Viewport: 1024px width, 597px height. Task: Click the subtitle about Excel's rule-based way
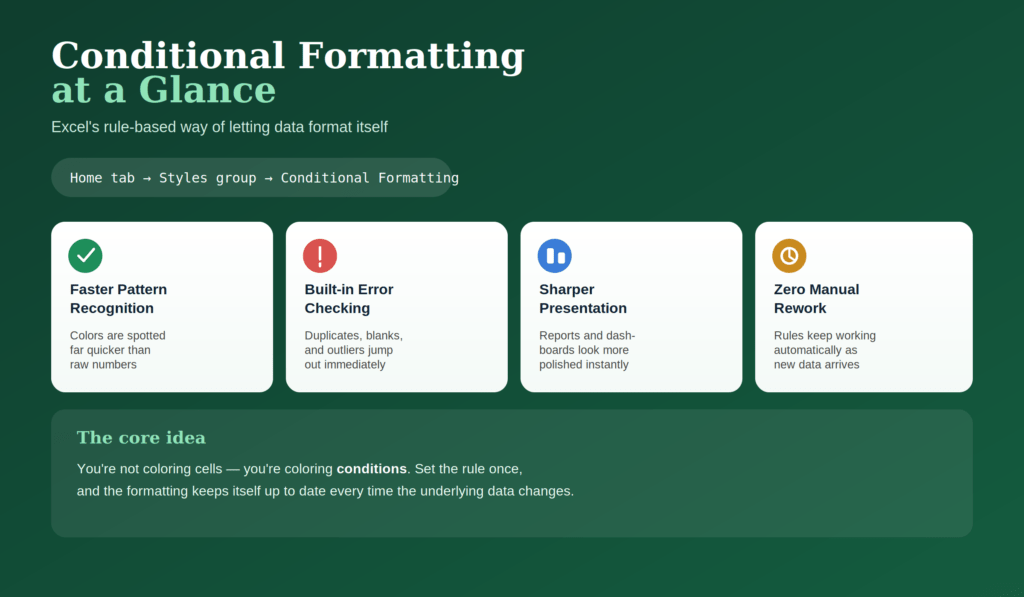[x=219, y=127]
